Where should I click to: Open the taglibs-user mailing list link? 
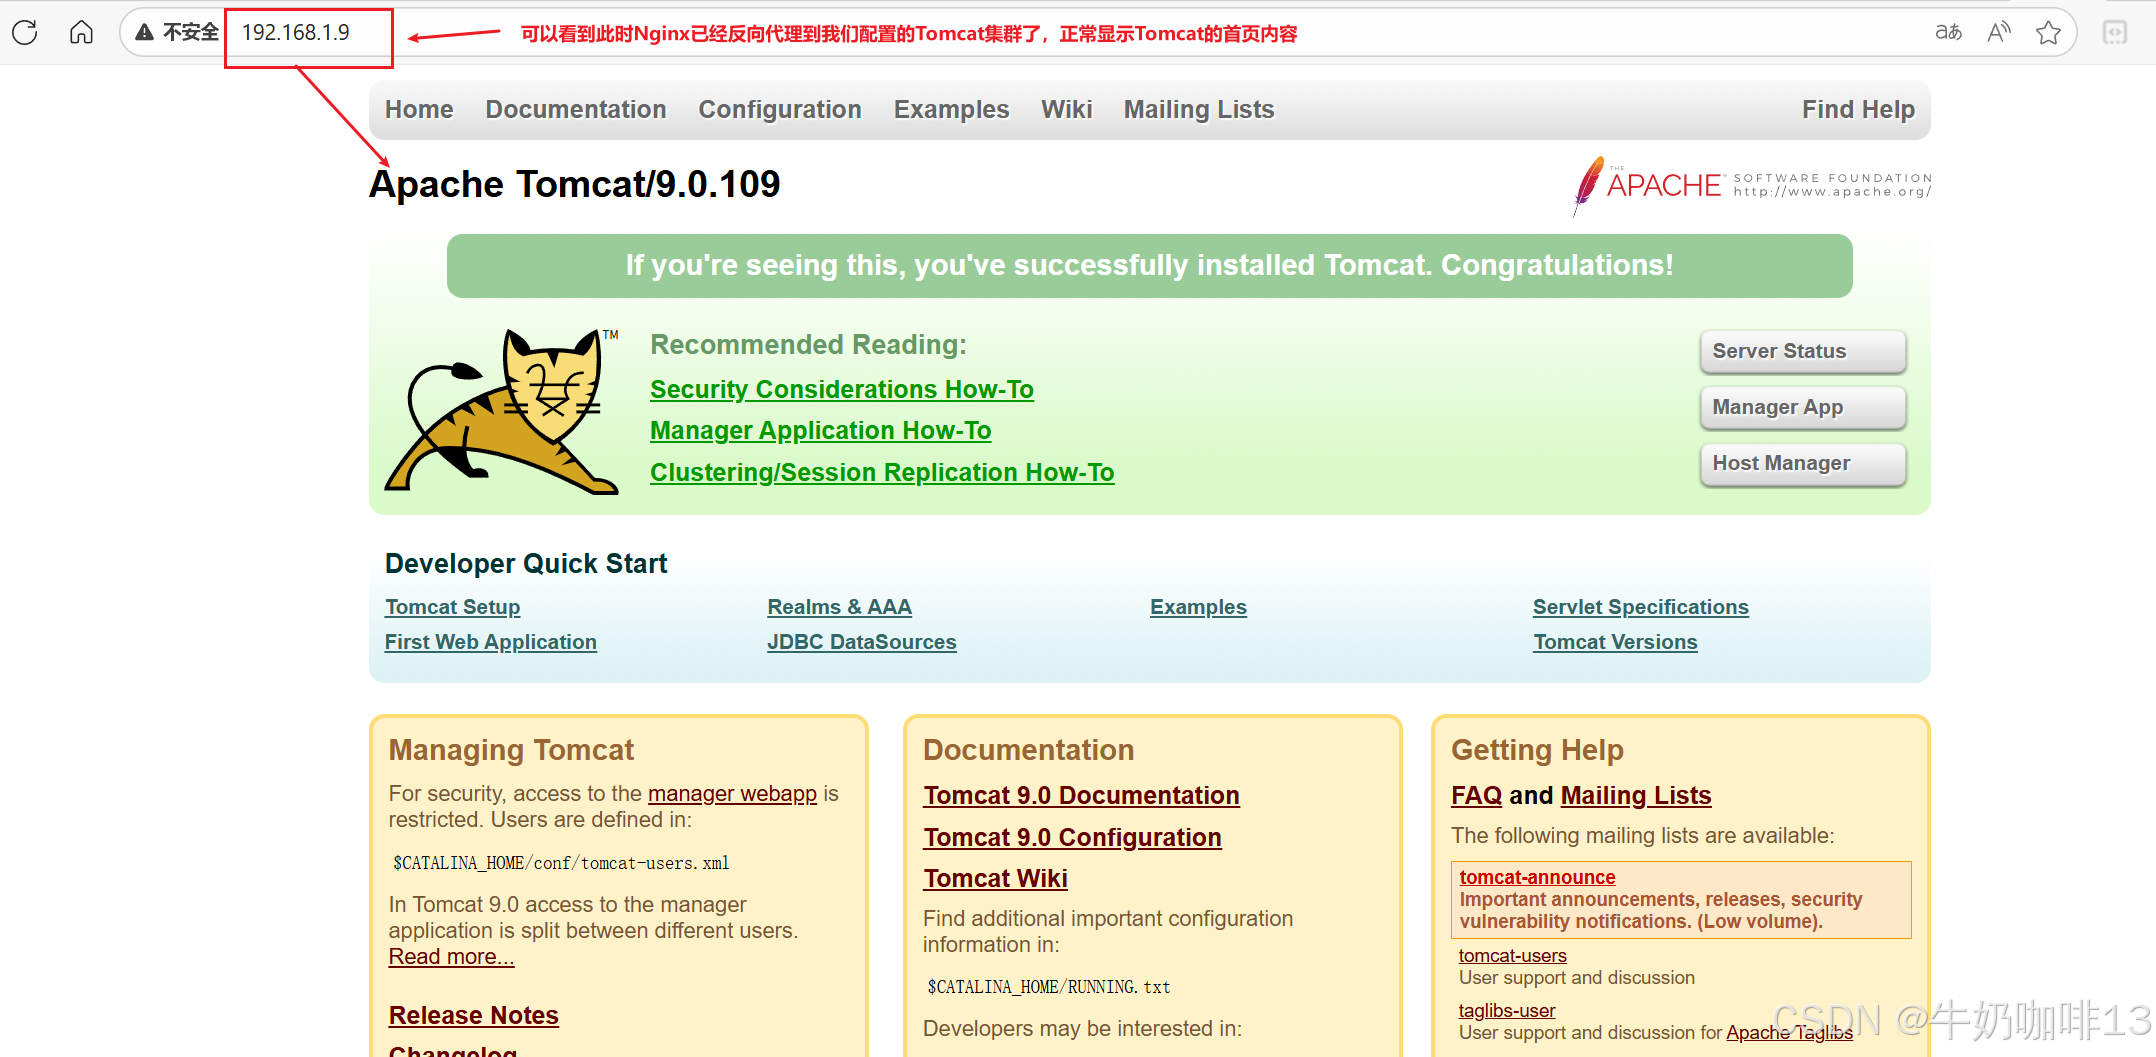tap(1507, 1011)
